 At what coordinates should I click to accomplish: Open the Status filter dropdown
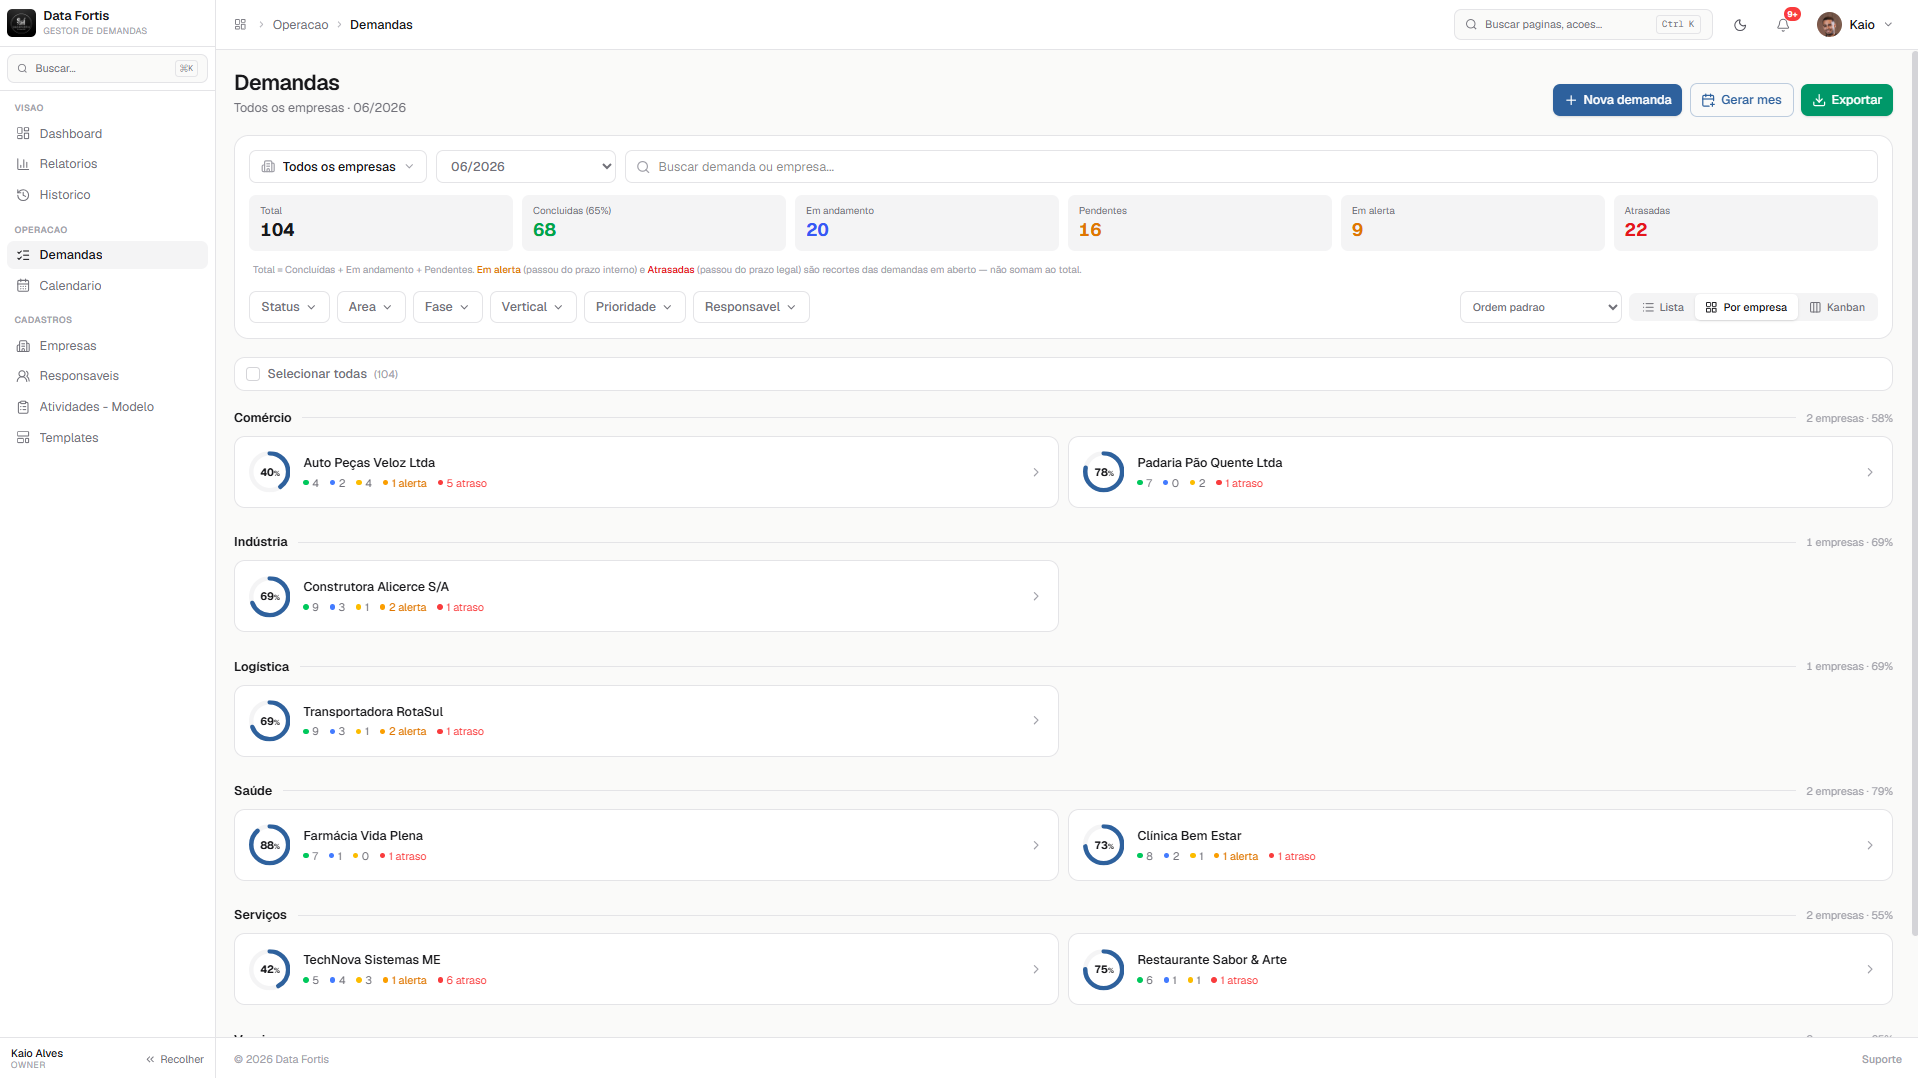289,307
